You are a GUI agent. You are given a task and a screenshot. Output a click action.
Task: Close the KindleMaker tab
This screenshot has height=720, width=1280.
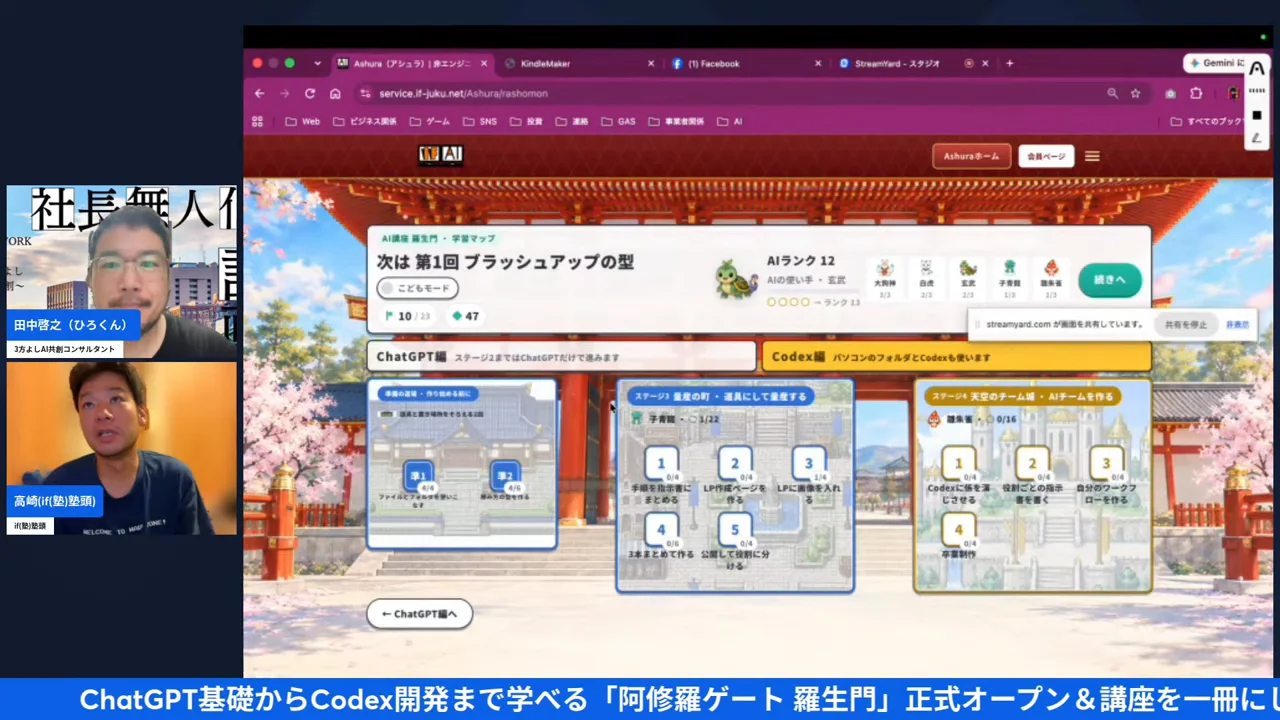point(651,63)
